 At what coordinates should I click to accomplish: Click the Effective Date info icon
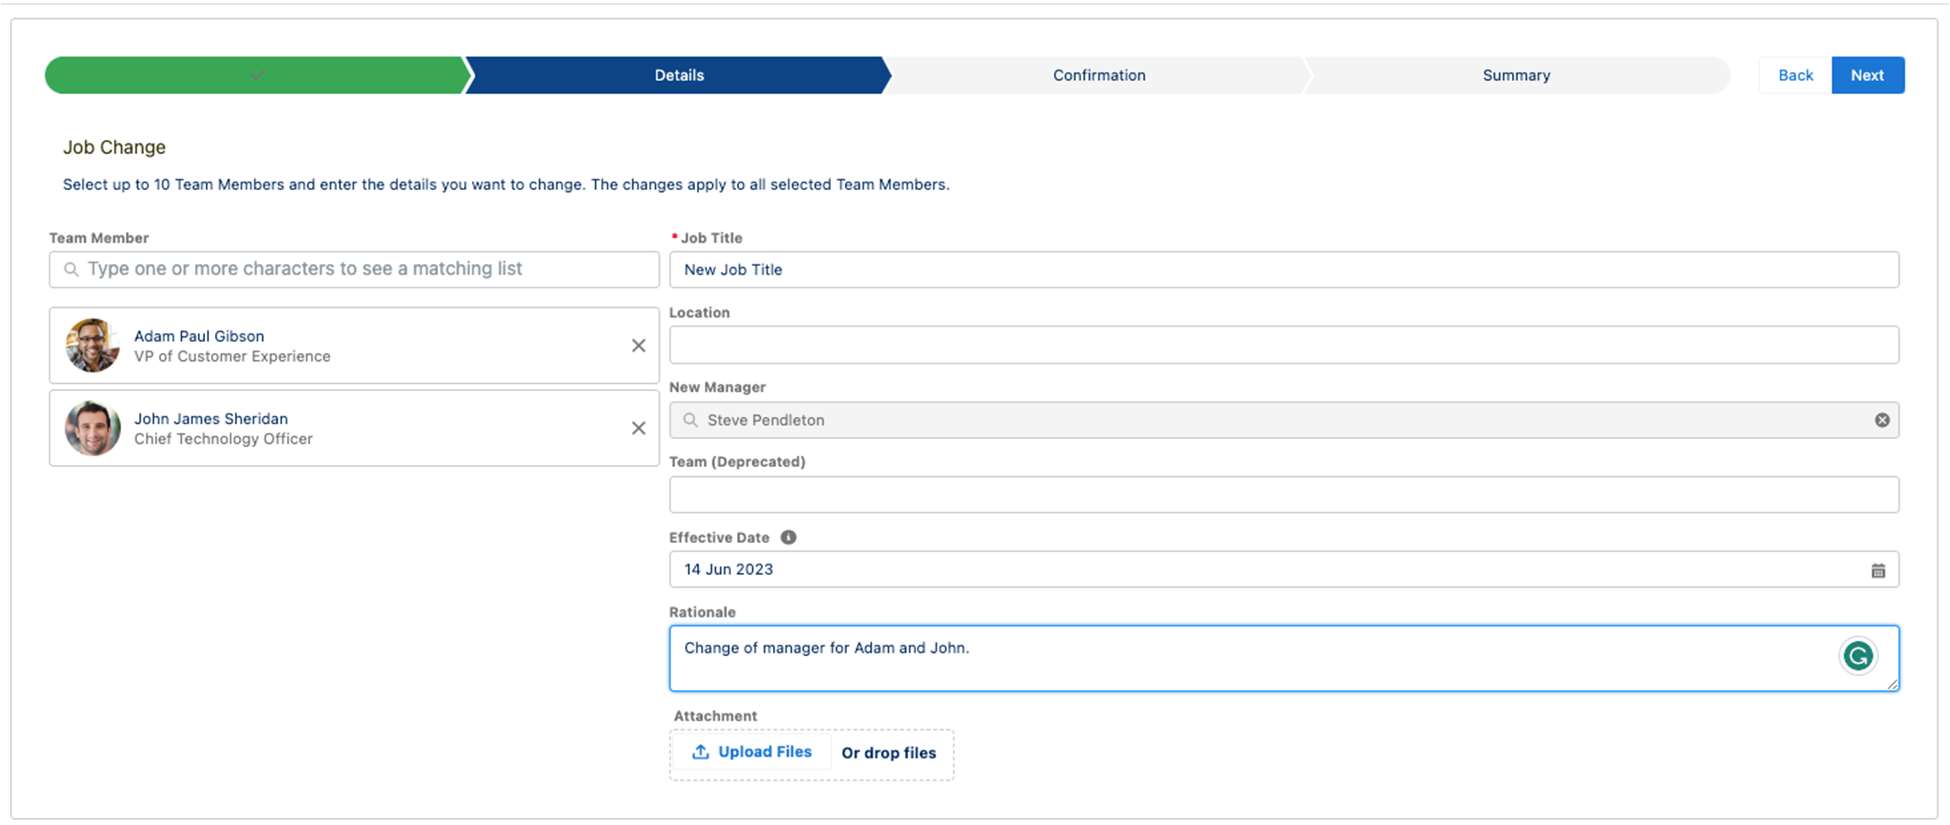click(788, 538)
